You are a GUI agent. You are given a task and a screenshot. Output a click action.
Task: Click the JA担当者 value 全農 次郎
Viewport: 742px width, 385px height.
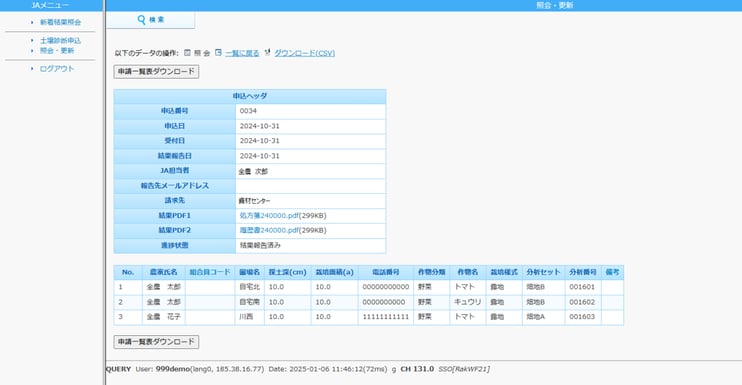253,171
